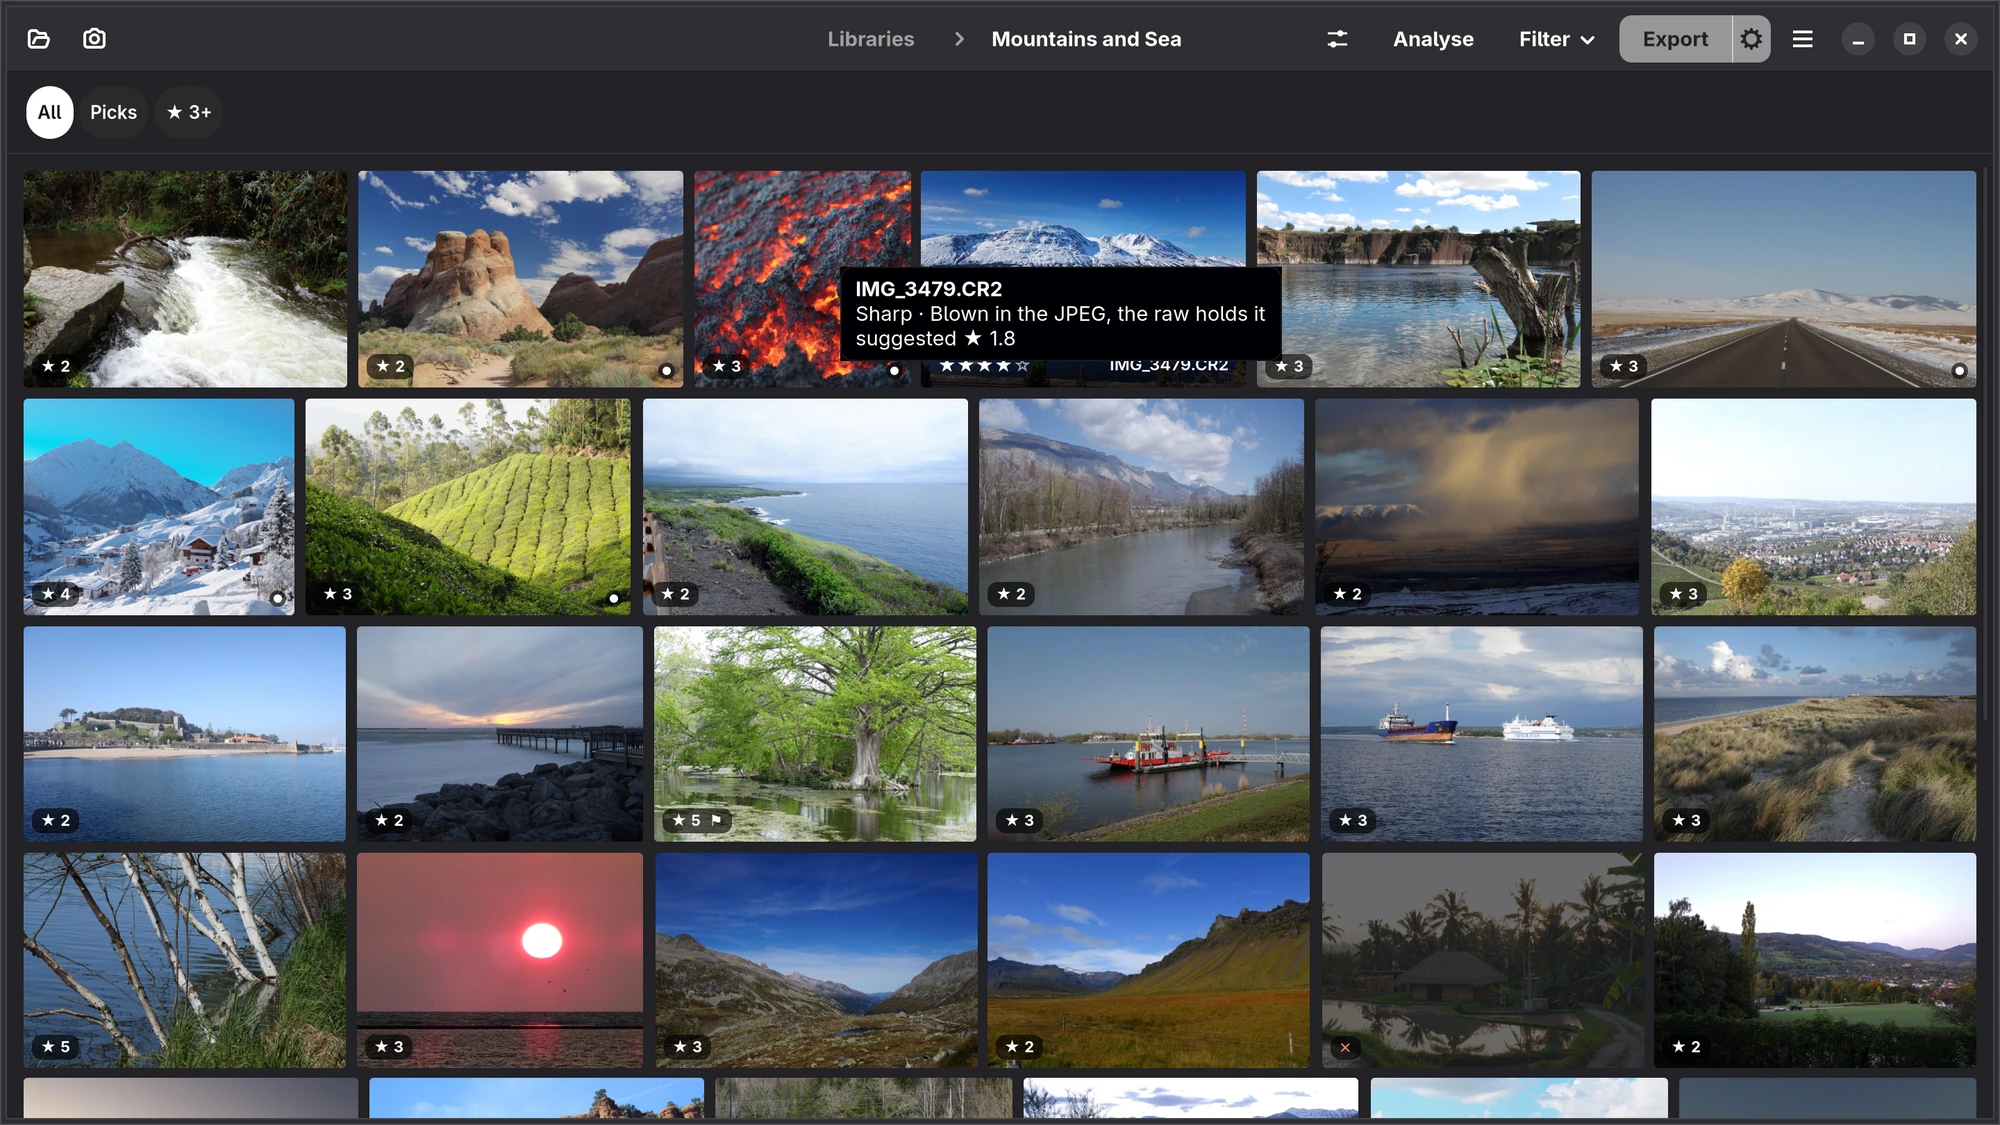Click the ★ 2 badge on waterfall photo

[56, 366]
